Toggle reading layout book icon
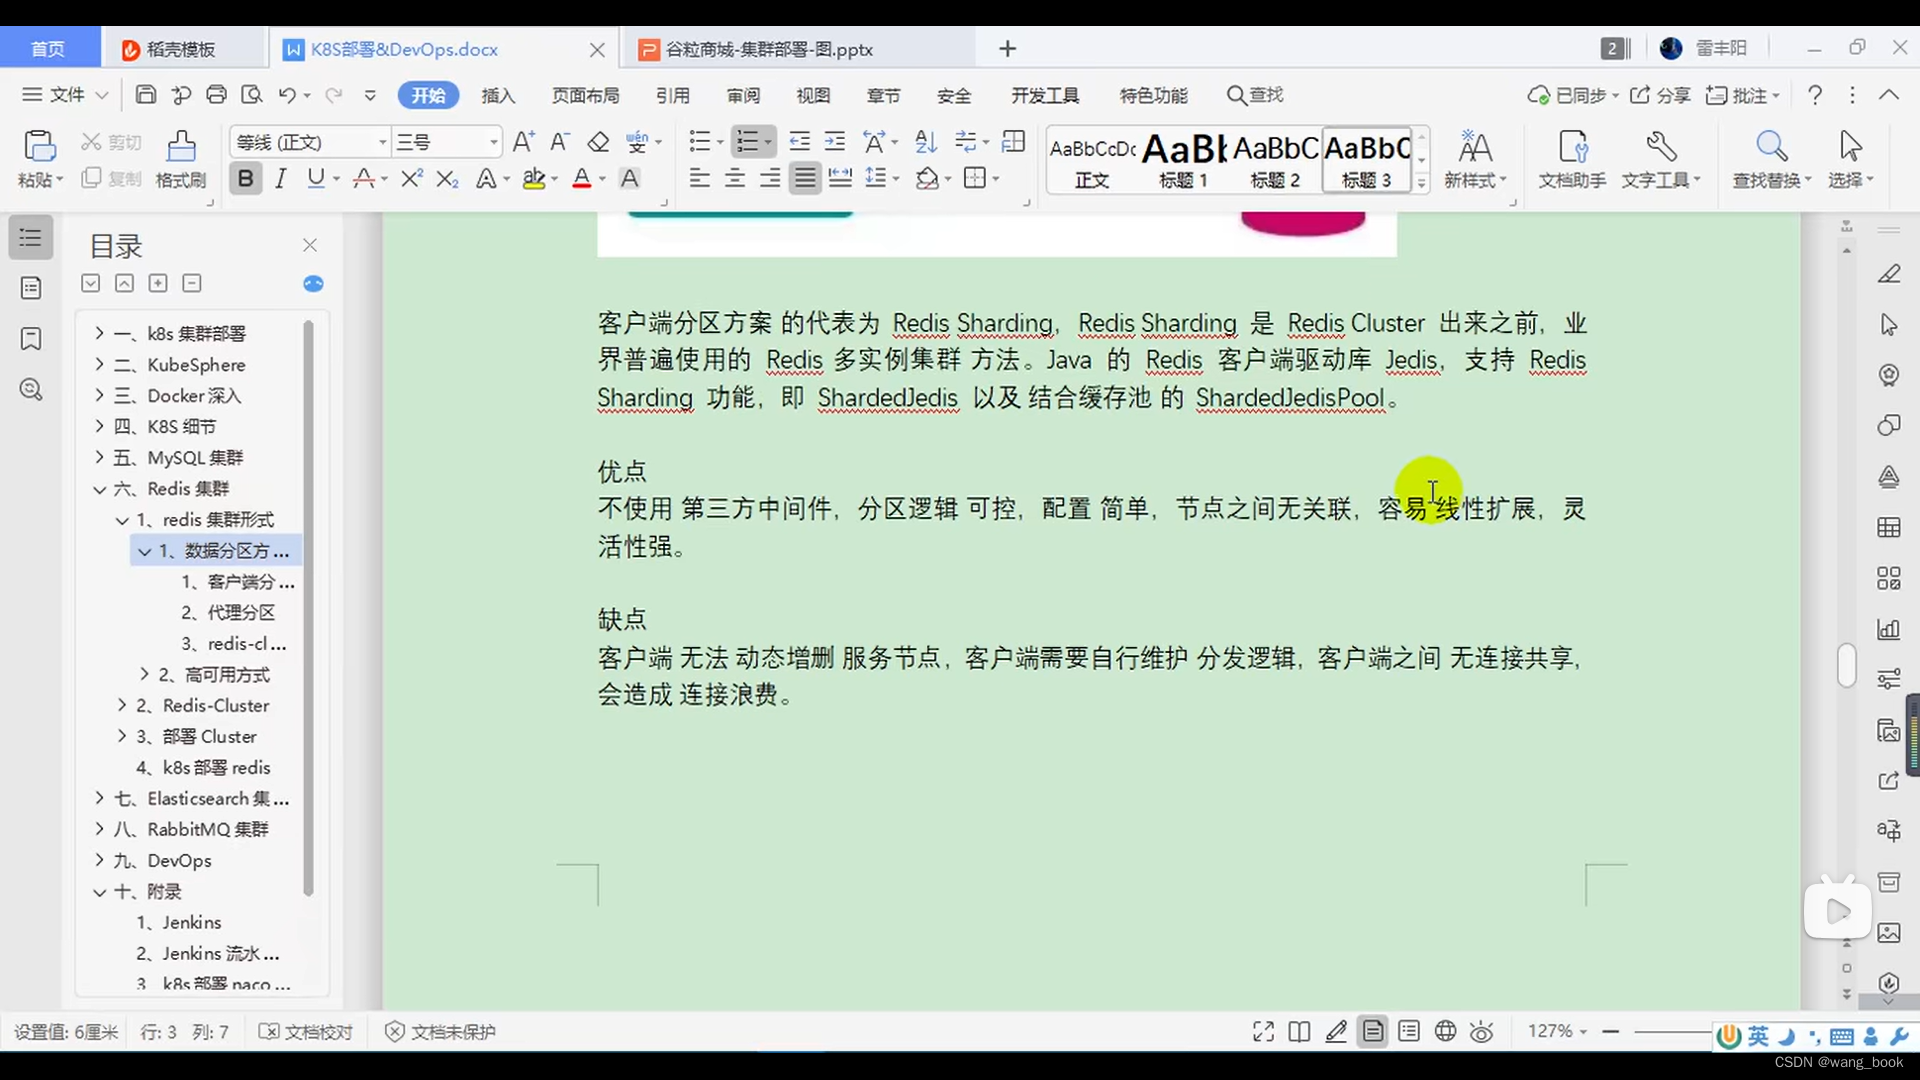This screenshot has width=1920, height=1080. coord(1299,1032)
